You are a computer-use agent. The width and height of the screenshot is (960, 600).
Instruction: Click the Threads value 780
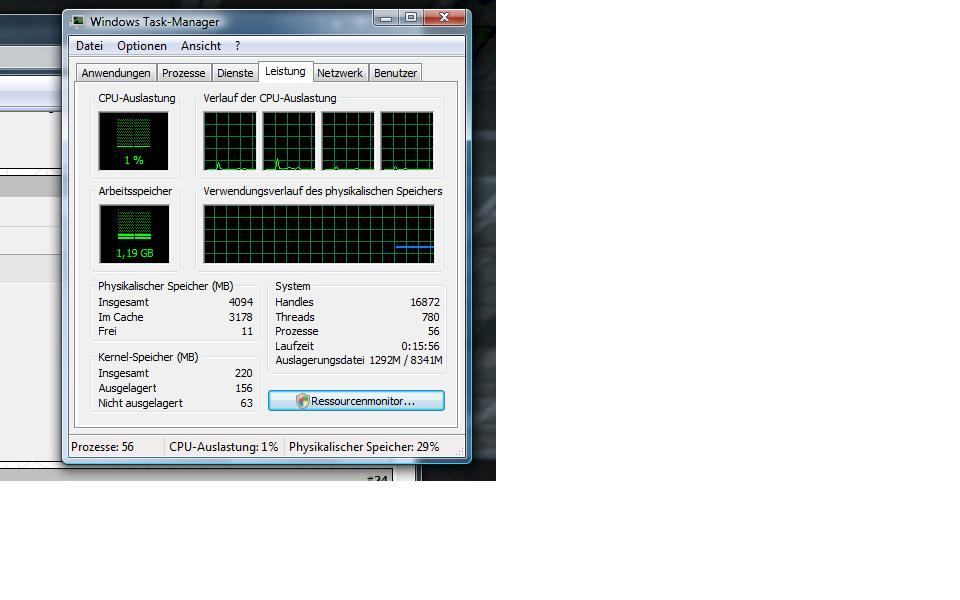[430, 317]
